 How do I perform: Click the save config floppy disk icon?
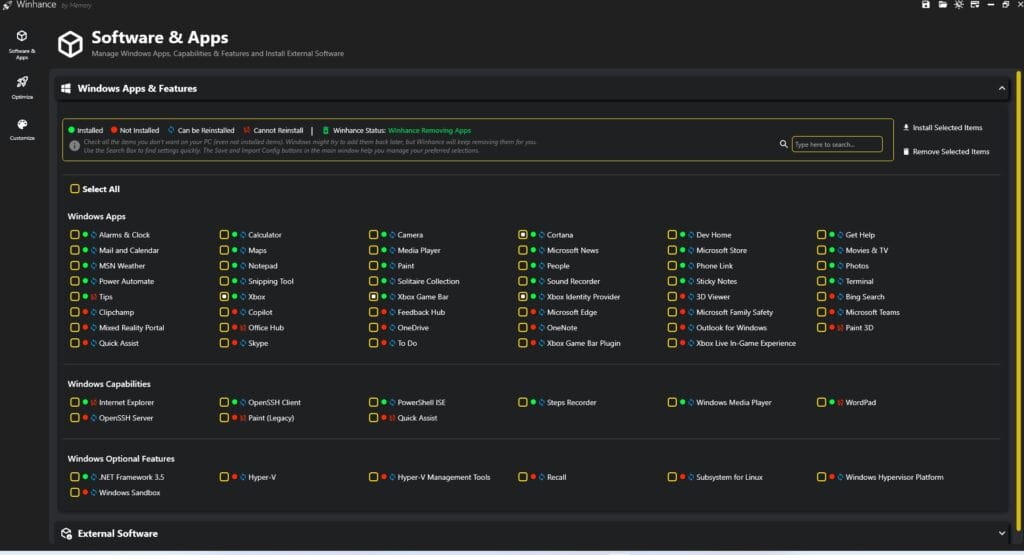tap(926, 5)
